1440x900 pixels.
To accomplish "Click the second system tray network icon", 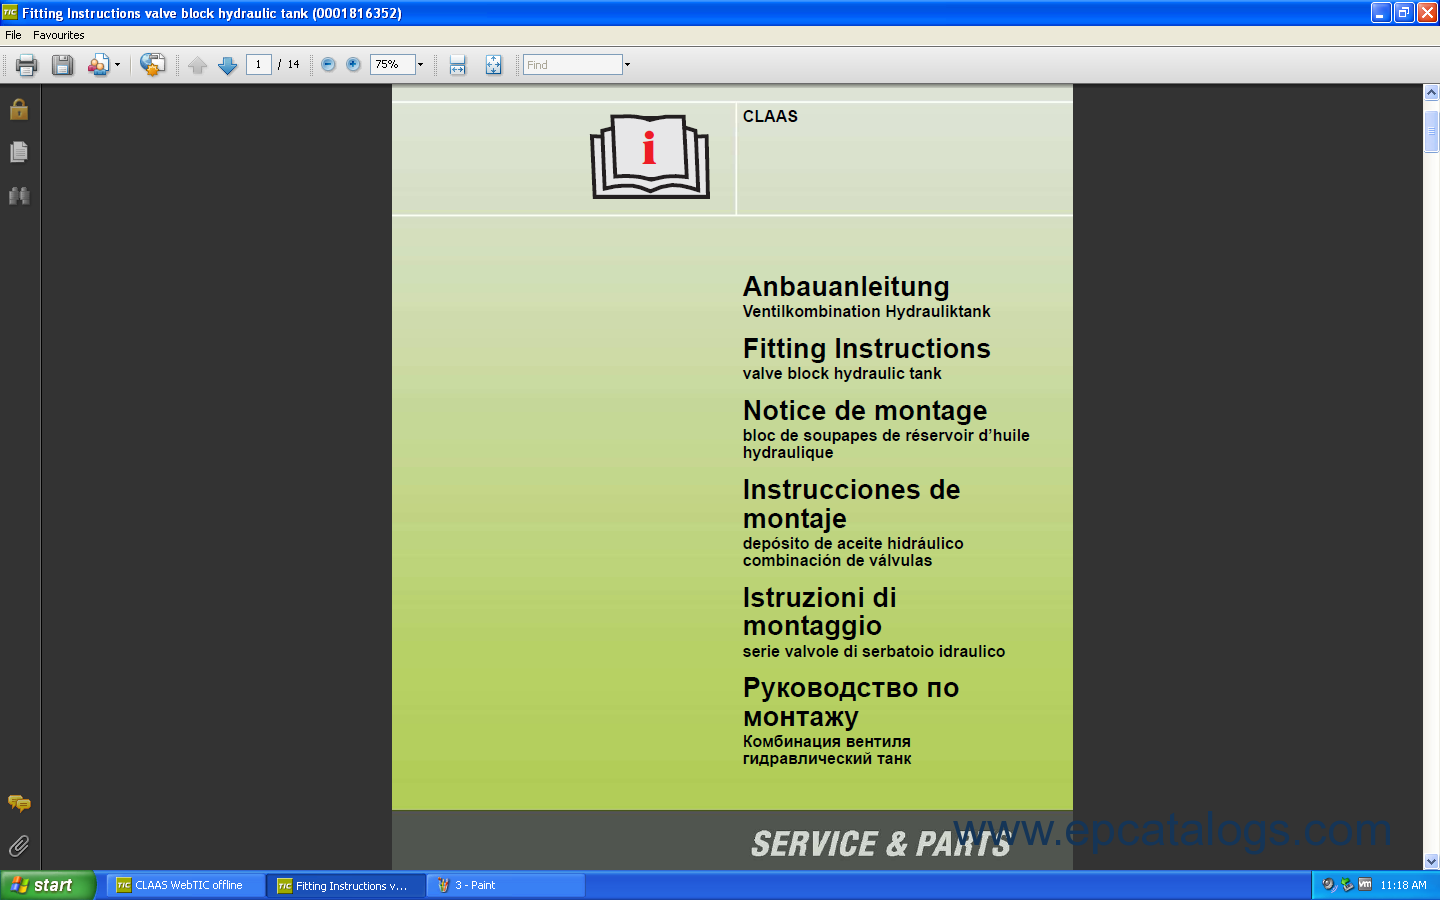I will [x=1347, y=884].
